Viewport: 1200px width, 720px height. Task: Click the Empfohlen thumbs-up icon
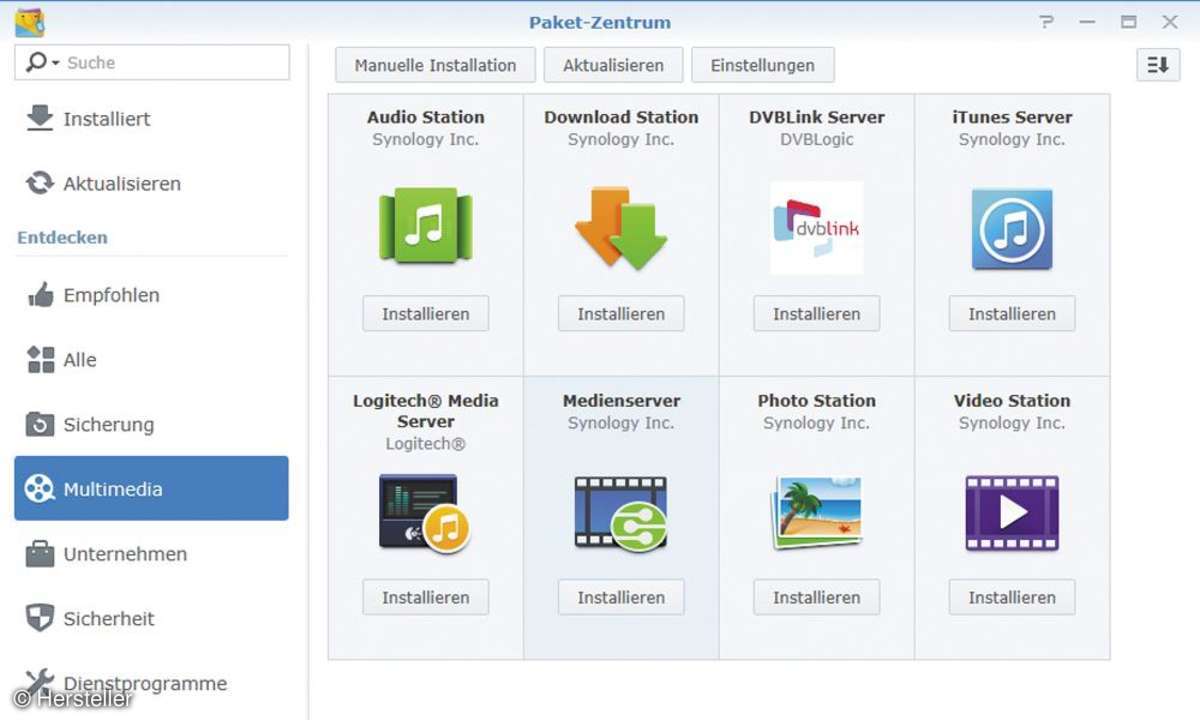pyautogui.click(x=40, y=295)
